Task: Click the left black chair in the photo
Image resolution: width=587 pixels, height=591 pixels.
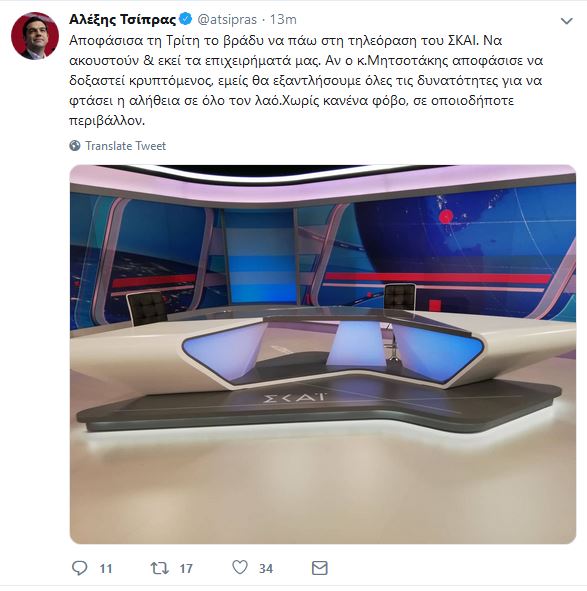Action: [147, 308]
